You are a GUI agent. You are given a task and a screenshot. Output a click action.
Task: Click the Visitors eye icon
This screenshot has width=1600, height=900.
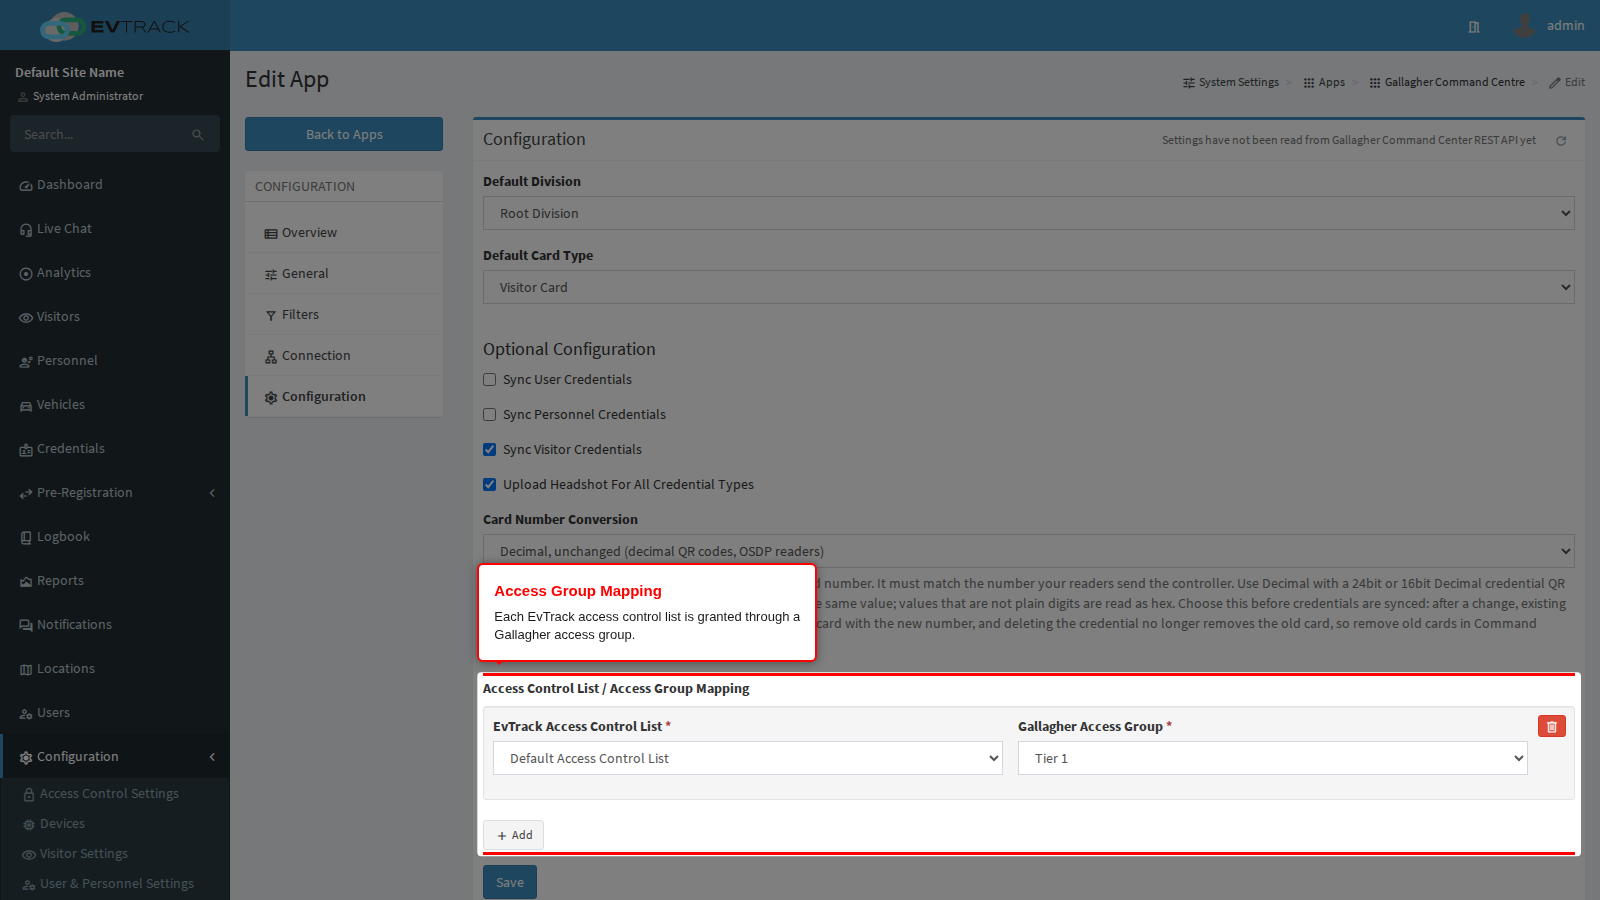coord(26,318)
